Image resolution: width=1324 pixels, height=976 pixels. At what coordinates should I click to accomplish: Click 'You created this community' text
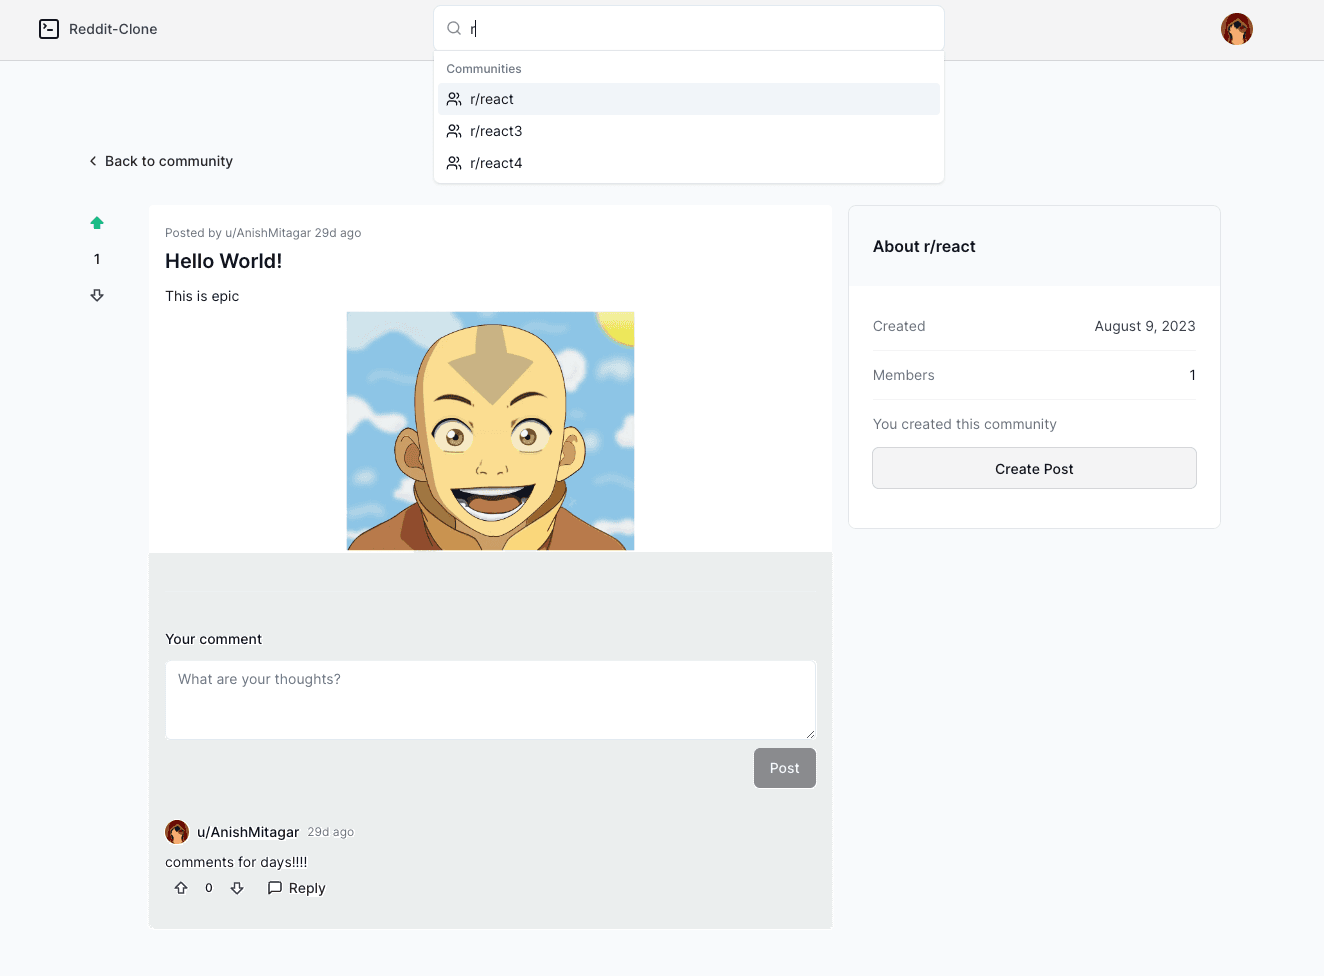(x=965, y=424)
